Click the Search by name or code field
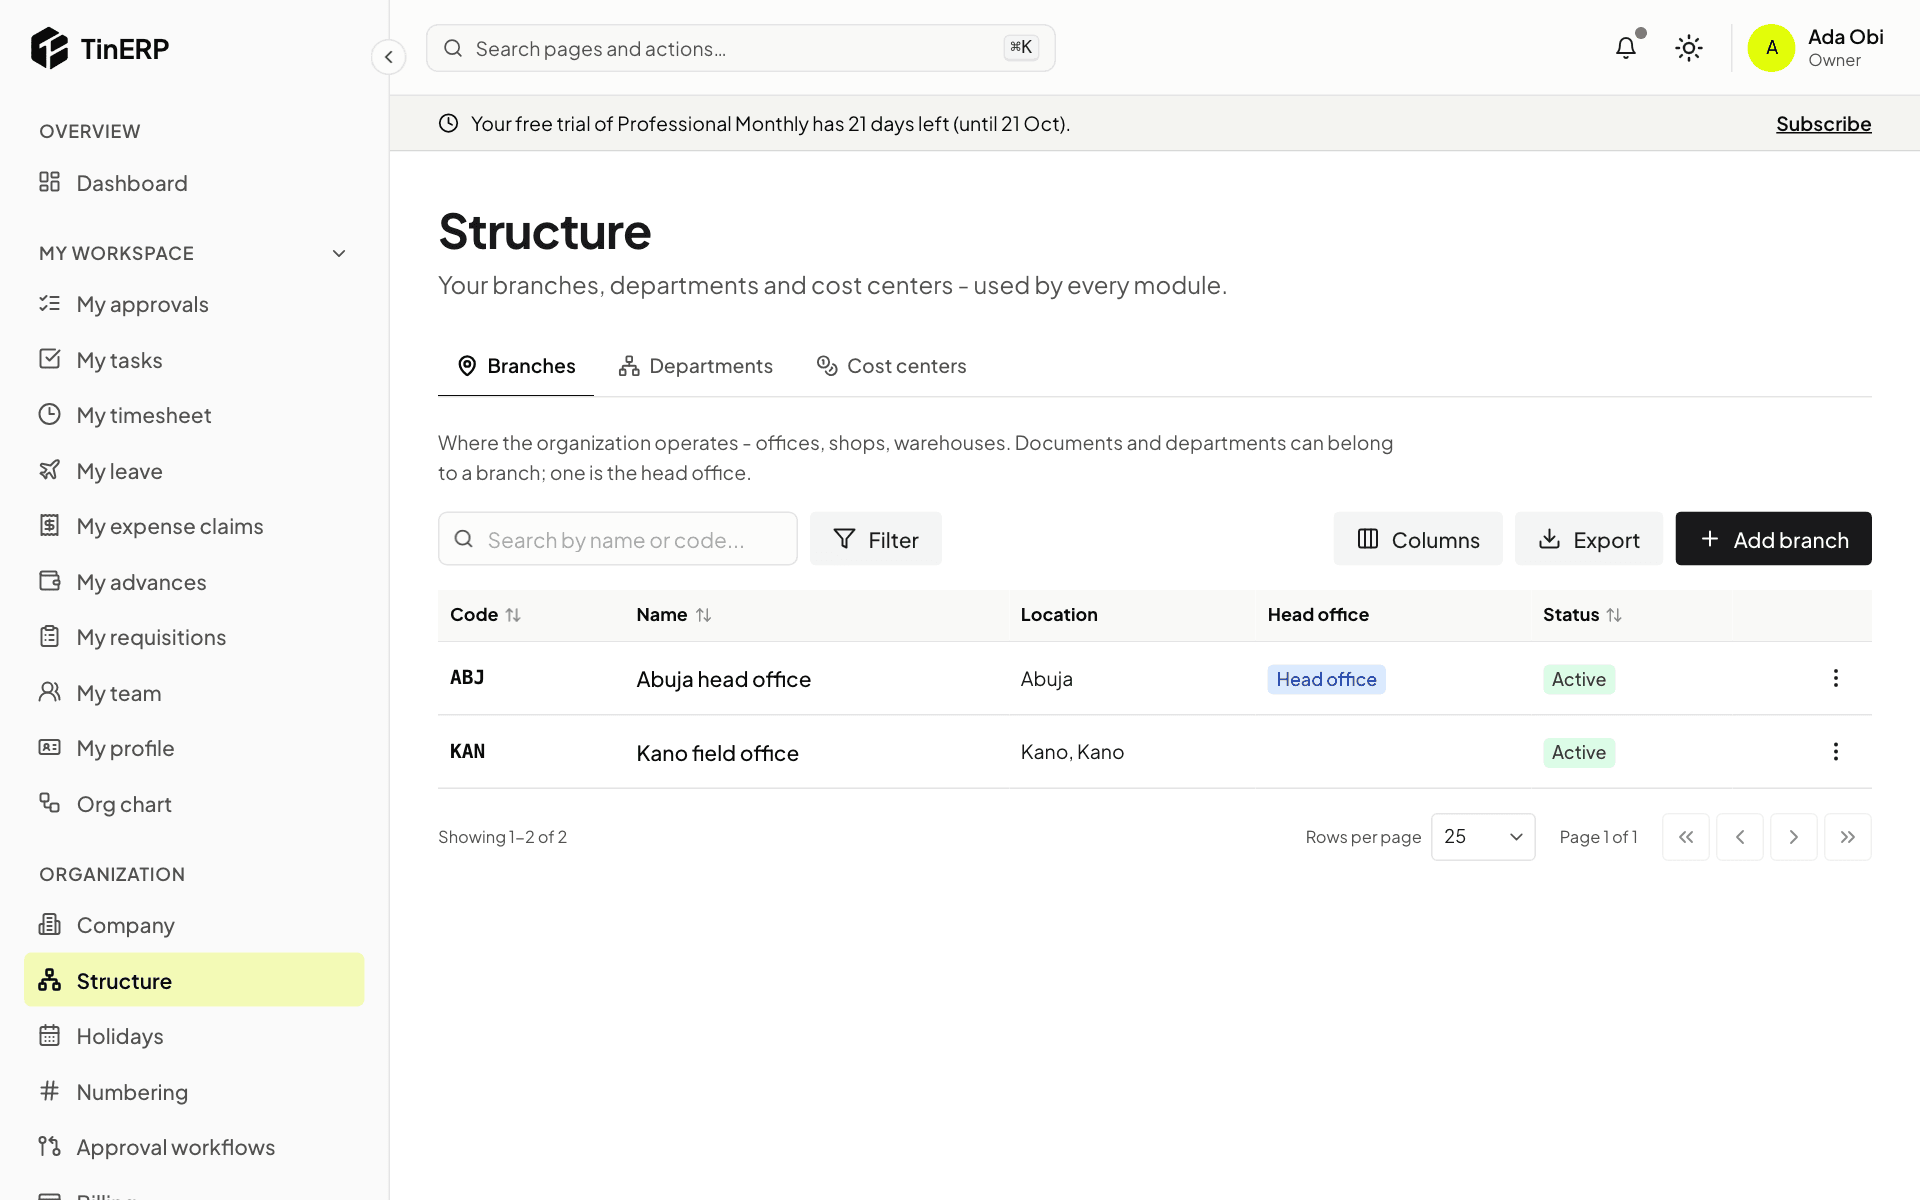Image resolution: width=1920 pixels, height=1200 pixels. pyautogui.click(x=618, y=539)
